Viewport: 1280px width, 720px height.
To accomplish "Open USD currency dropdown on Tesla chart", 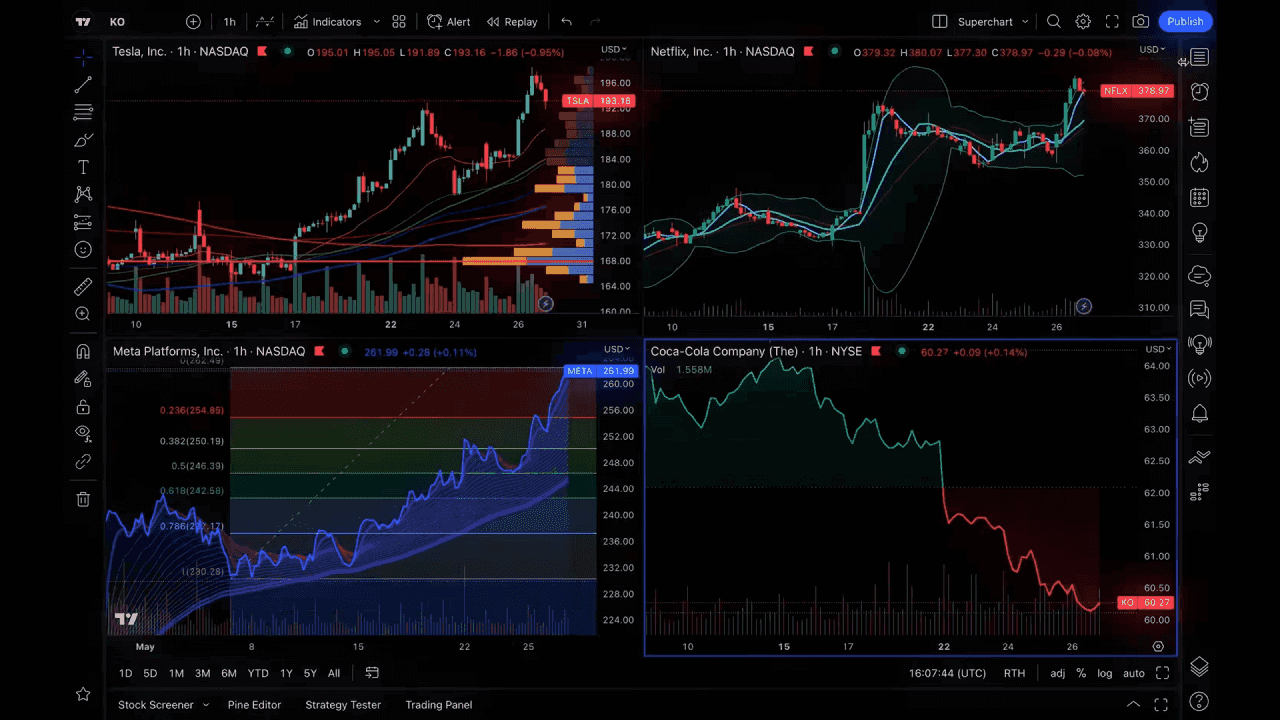I will (x=613, y=50).
